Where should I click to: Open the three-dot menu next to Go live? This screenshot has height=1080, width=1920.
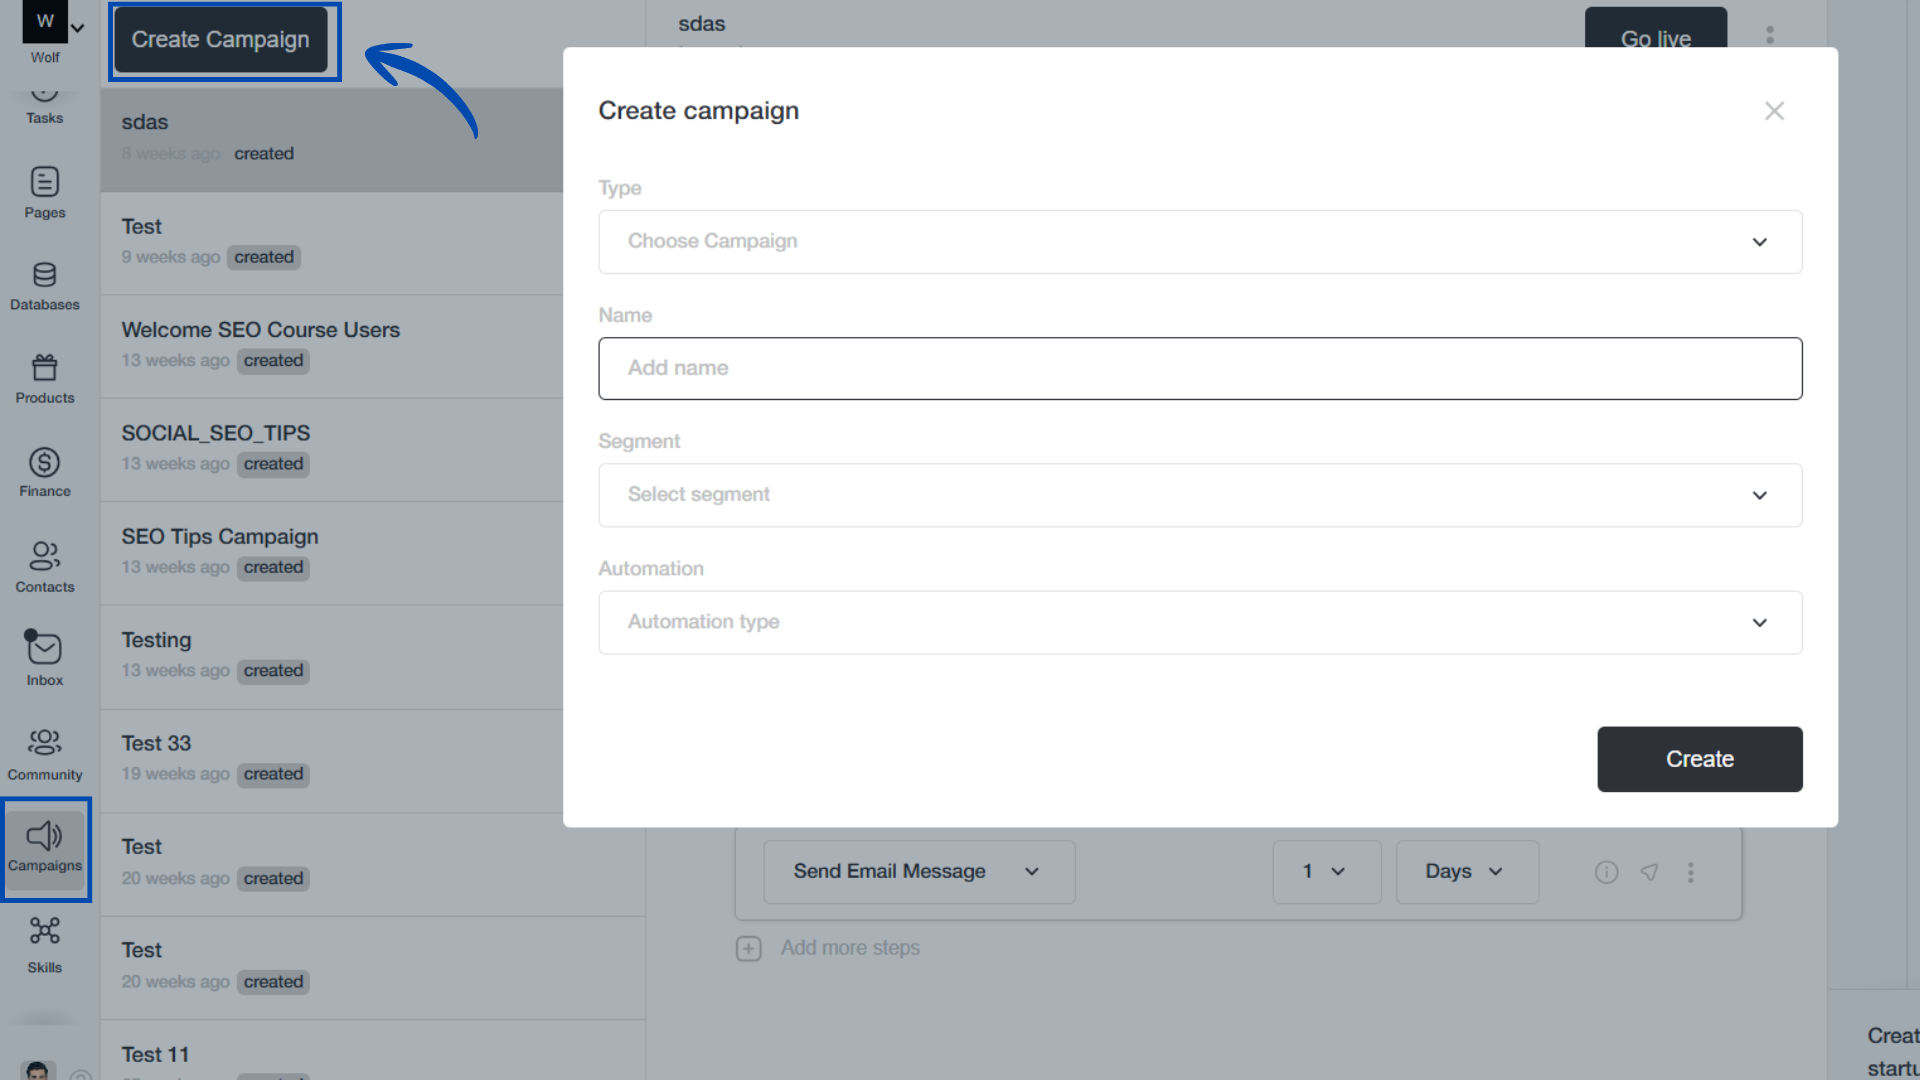click(x=1770, y=34)
